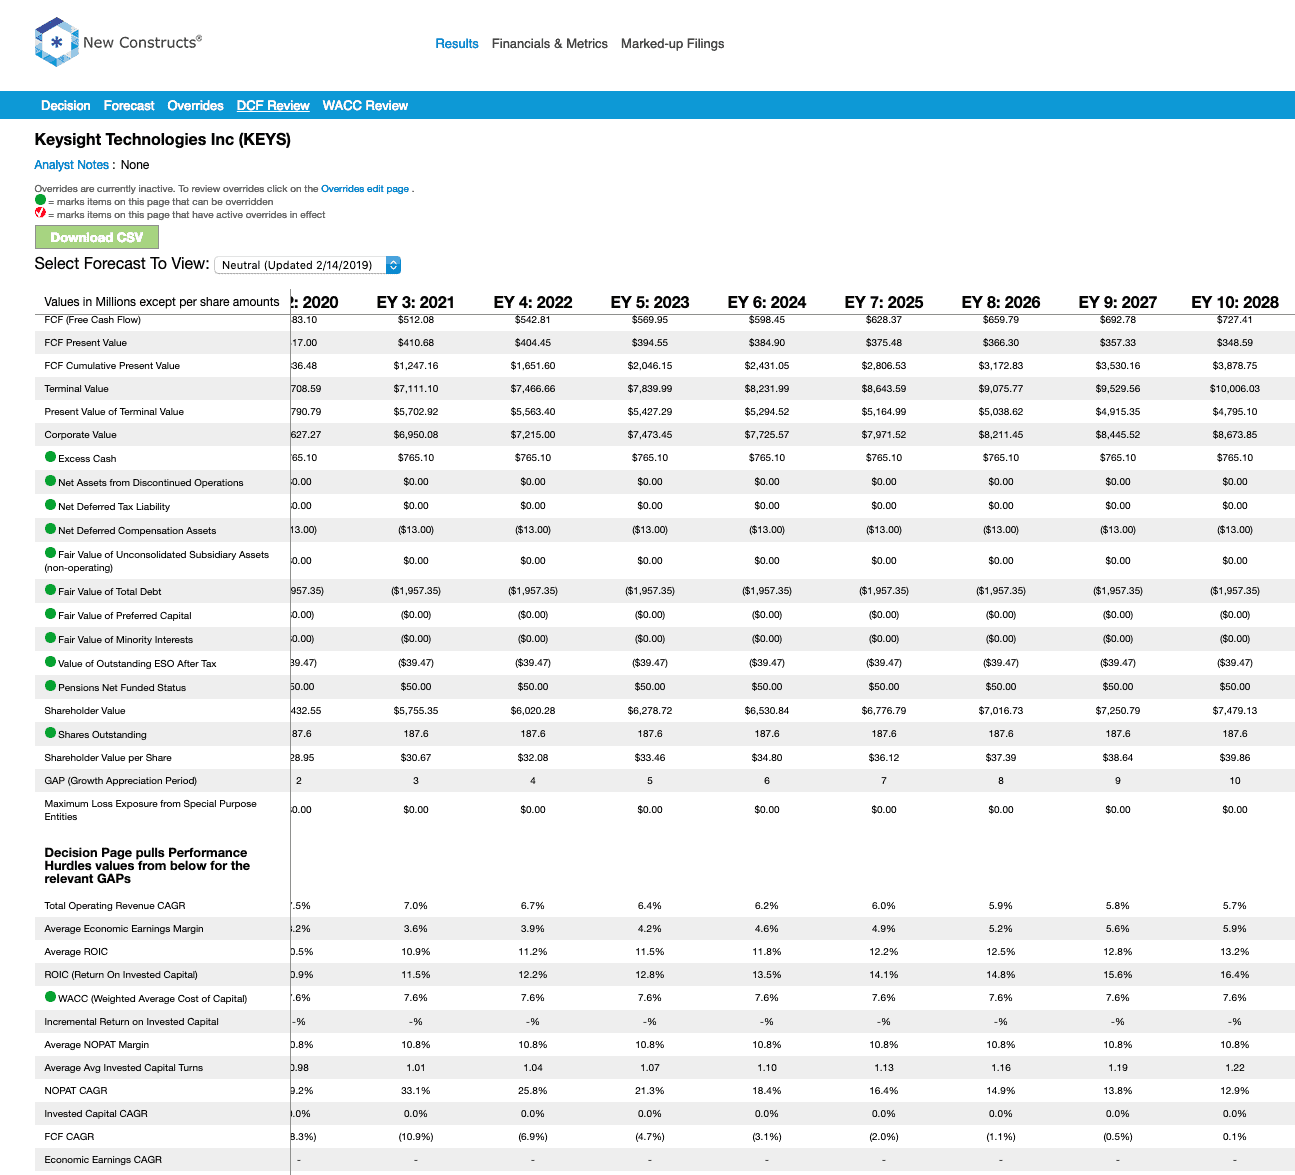Follow the Overrides edit page link

click(x=365, y=188)
